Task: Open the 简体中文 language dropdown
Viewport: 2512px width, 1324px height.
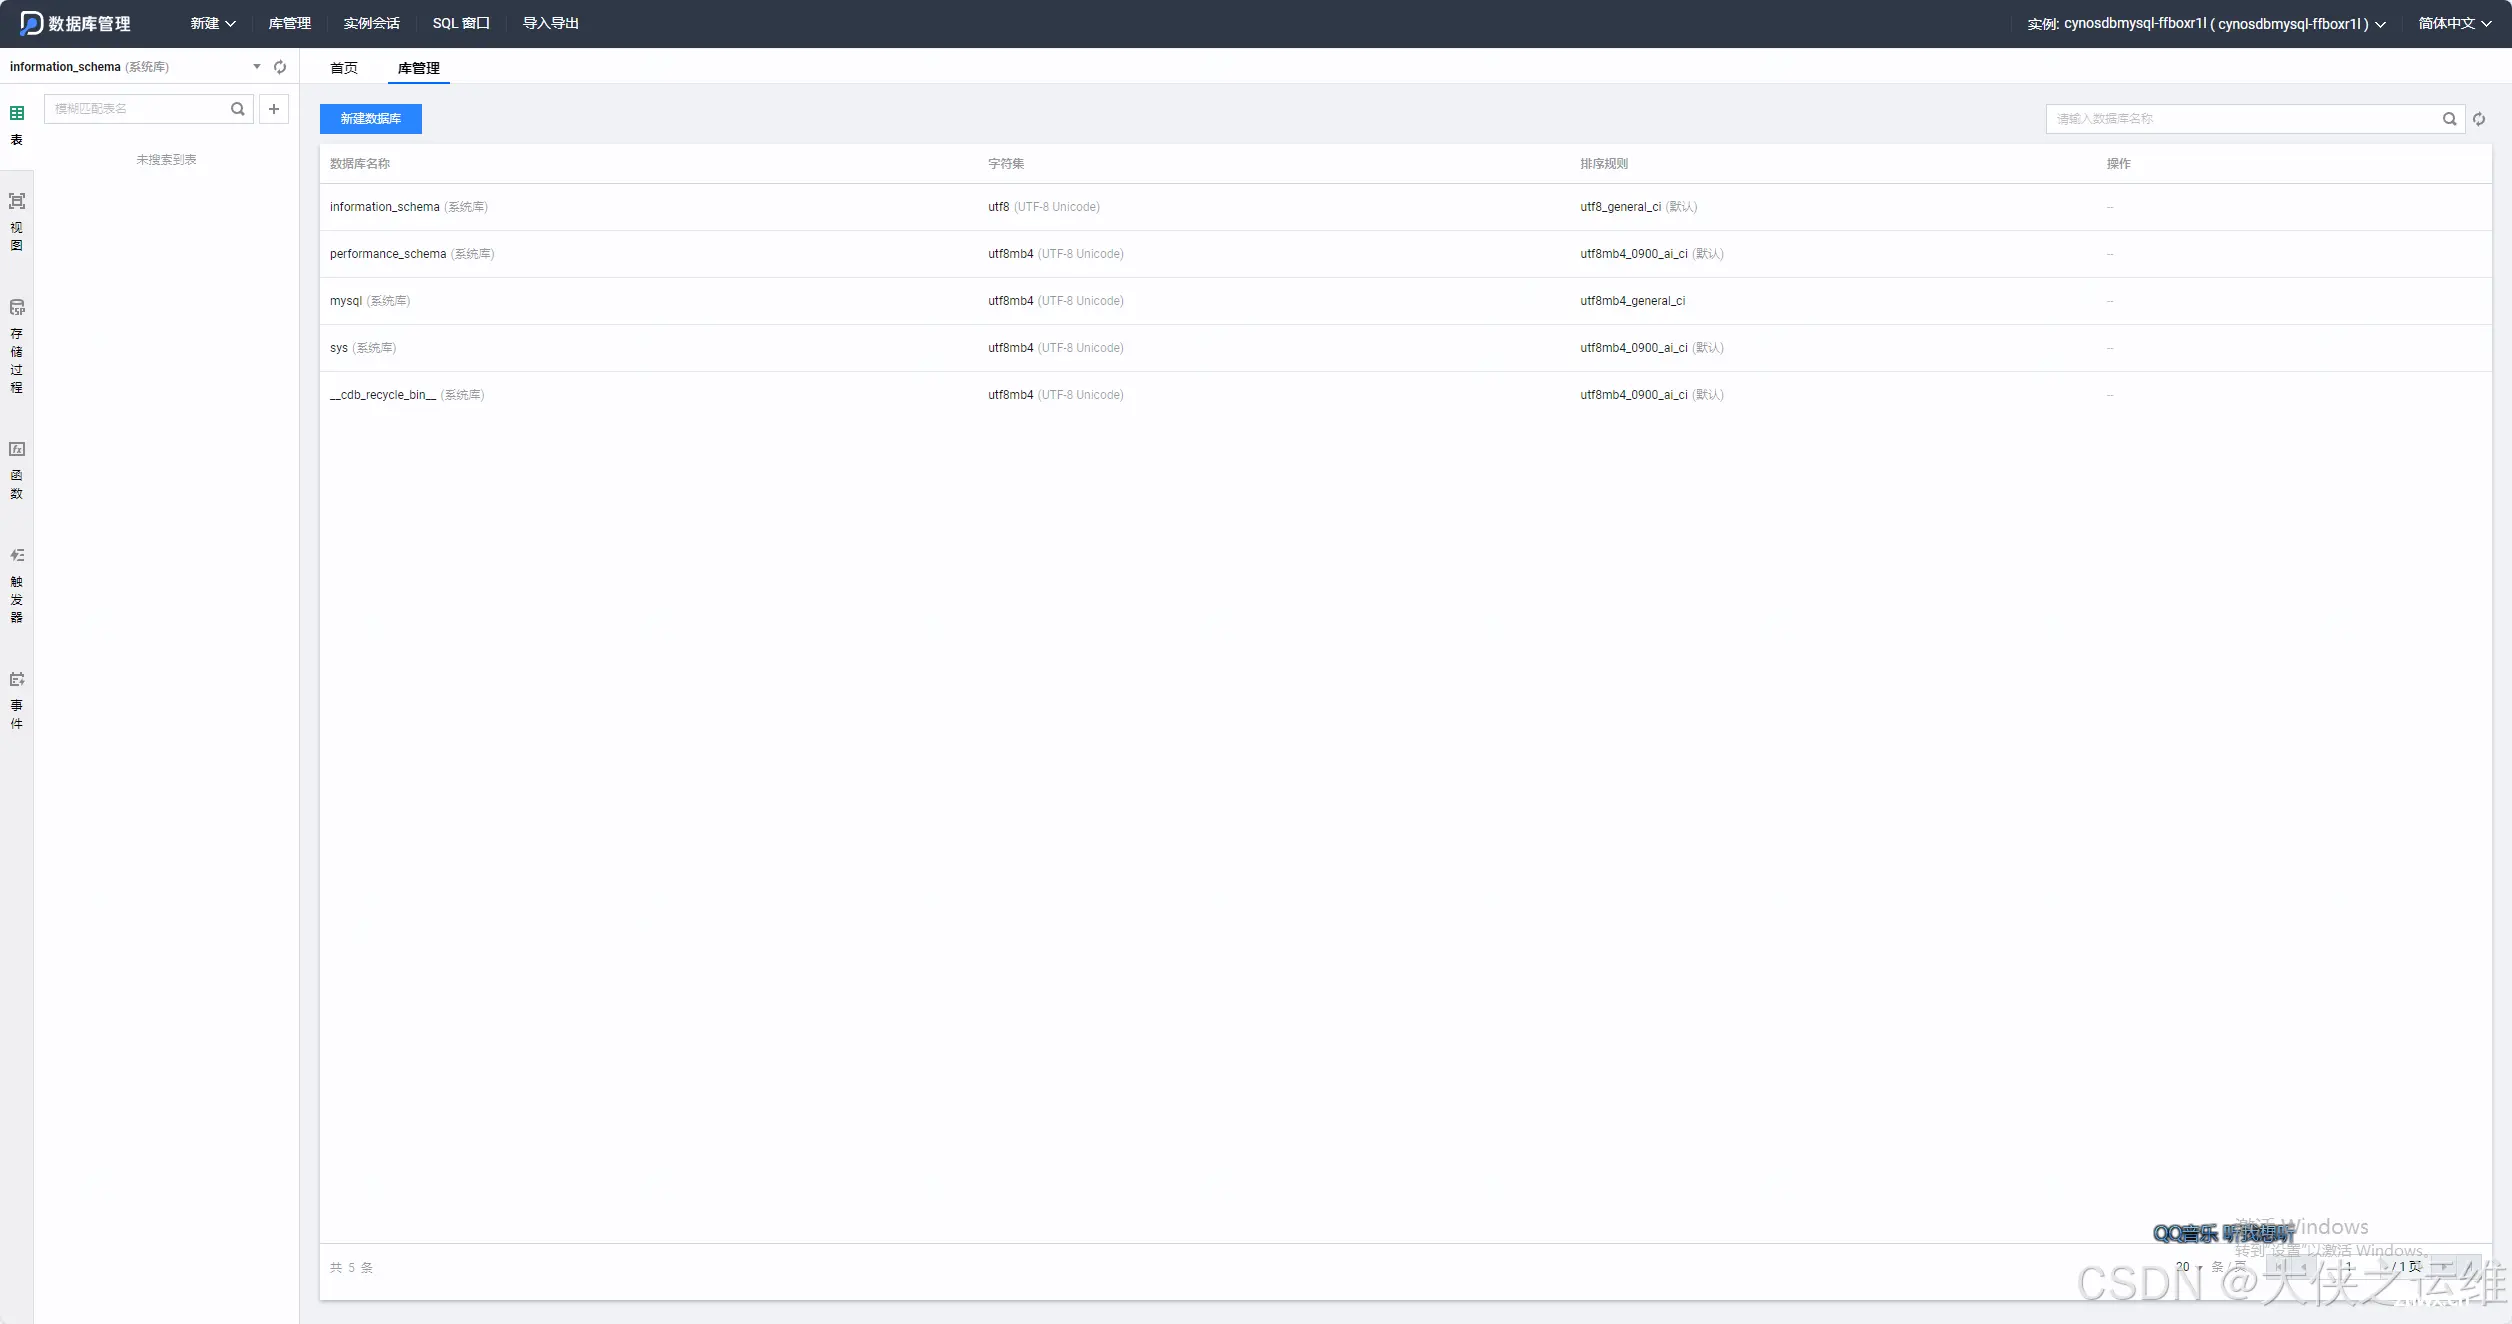Action: [2455, 23]
